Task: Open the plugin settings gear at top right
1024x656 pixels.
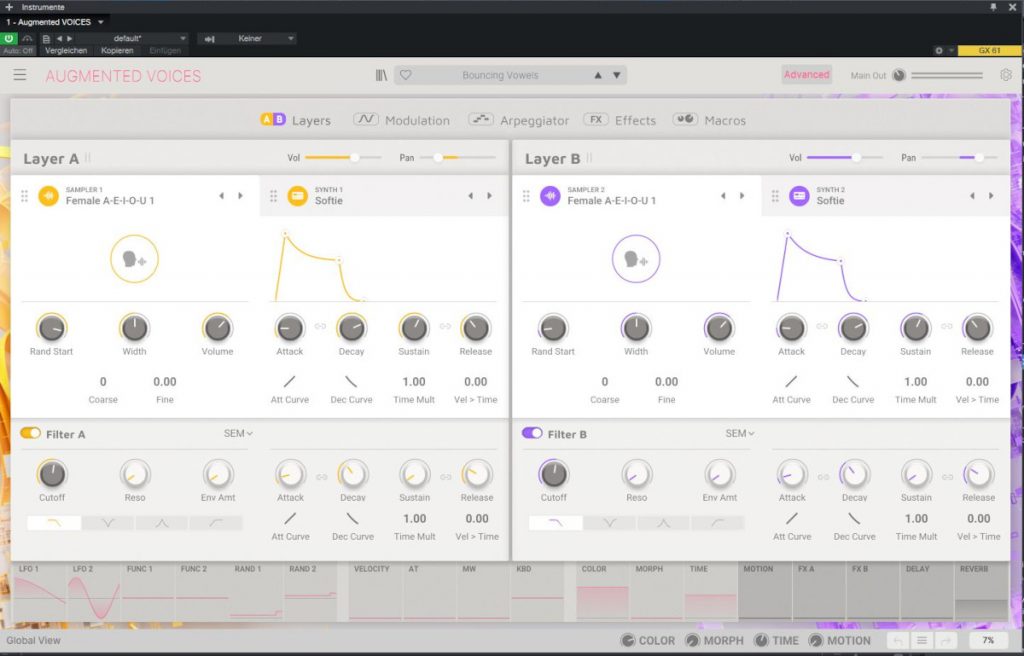Action: point(1006,75)
